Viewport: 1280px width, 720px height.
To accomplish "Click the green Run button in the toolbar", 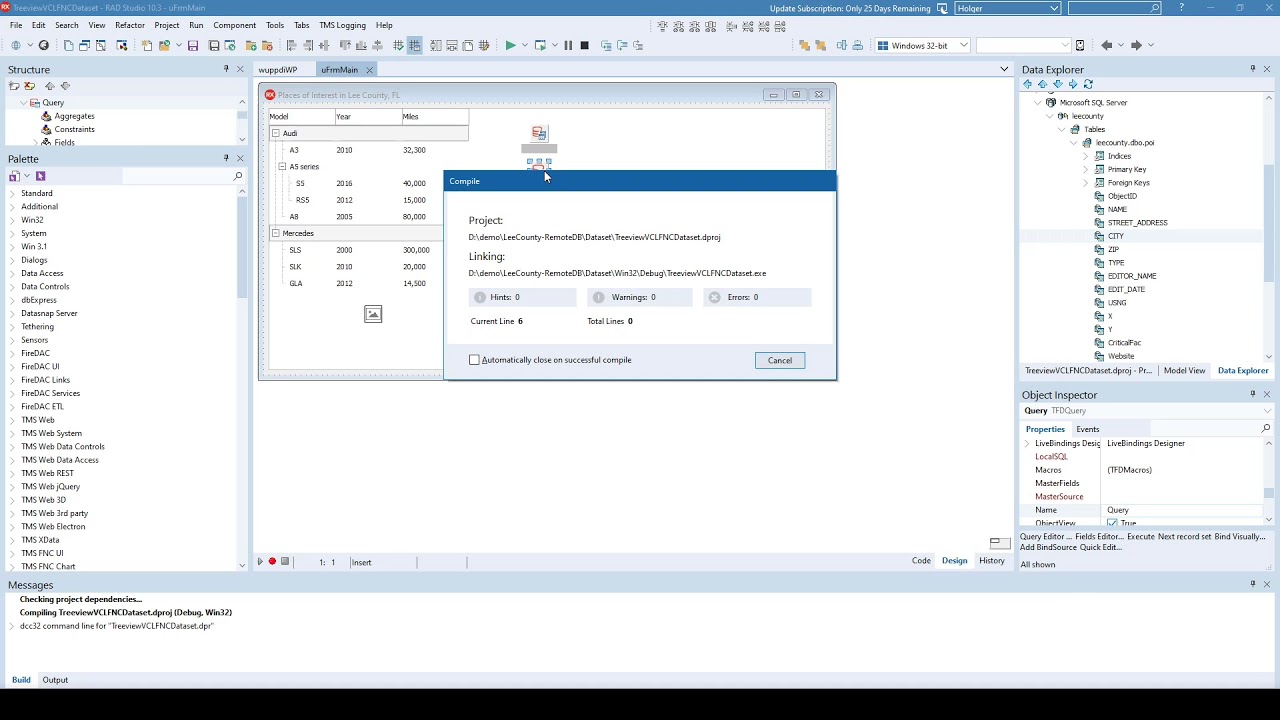I will (x=510, y=45).
